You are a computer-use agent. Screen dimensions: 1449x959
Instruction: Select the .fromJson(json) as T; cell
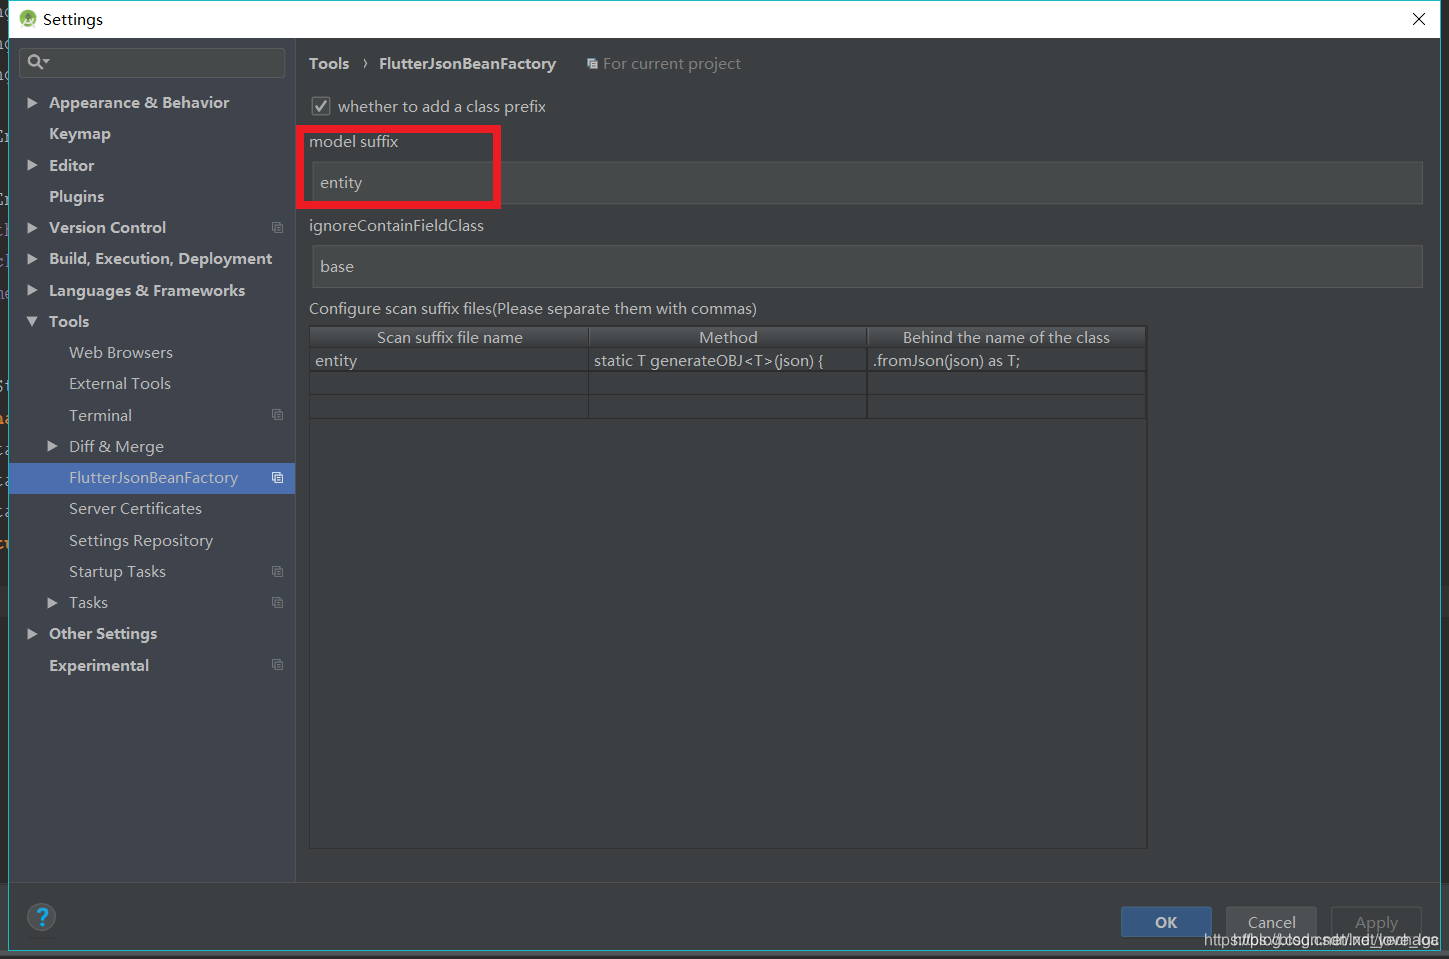click(1006, 360)
